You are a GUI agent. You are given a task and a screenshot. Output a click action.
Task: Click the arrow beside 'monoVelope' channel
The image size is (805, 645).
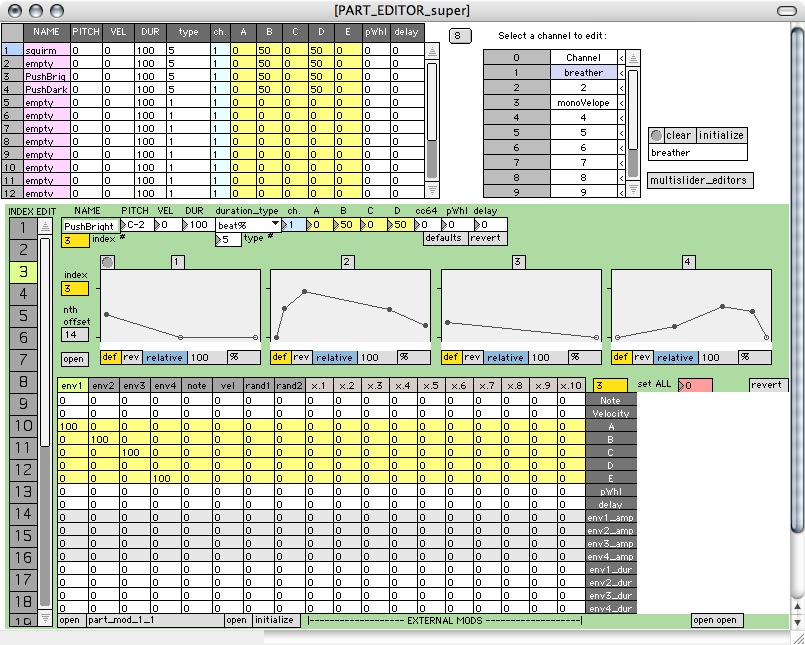621,102
